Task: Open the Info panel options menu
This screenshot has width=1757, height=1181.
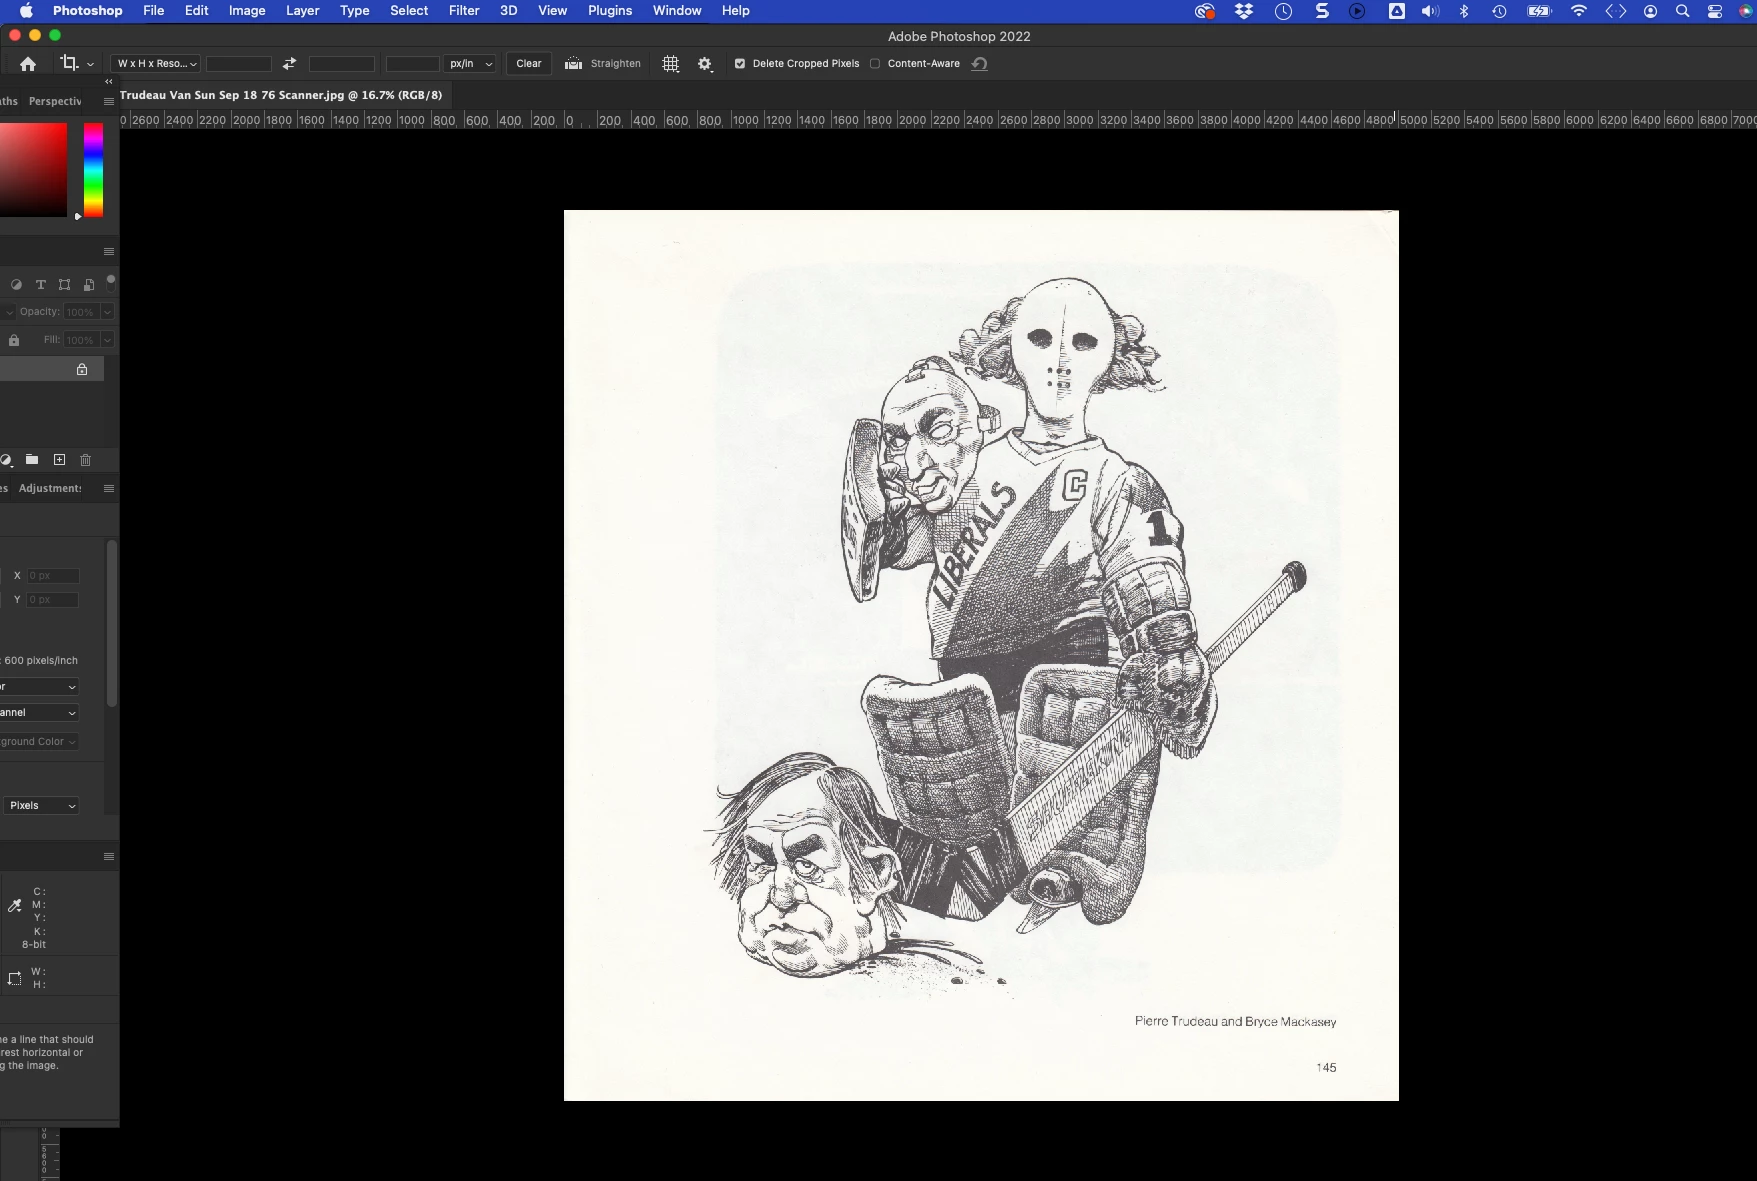Action: (109, 856)
